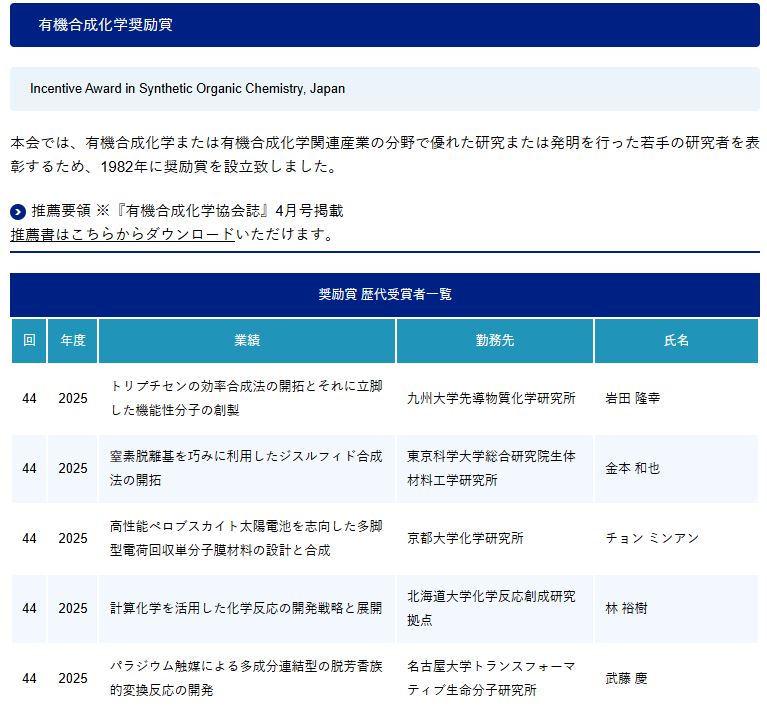Select recipient name 金本 和也
The image size is (767, 709).
click(x=632, y=468)
